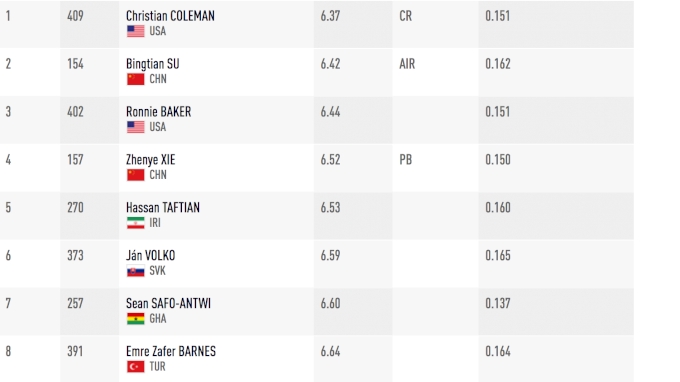Click the USA flag under Christian Coleman
This screenshot has height=382, width=680.
135,31
